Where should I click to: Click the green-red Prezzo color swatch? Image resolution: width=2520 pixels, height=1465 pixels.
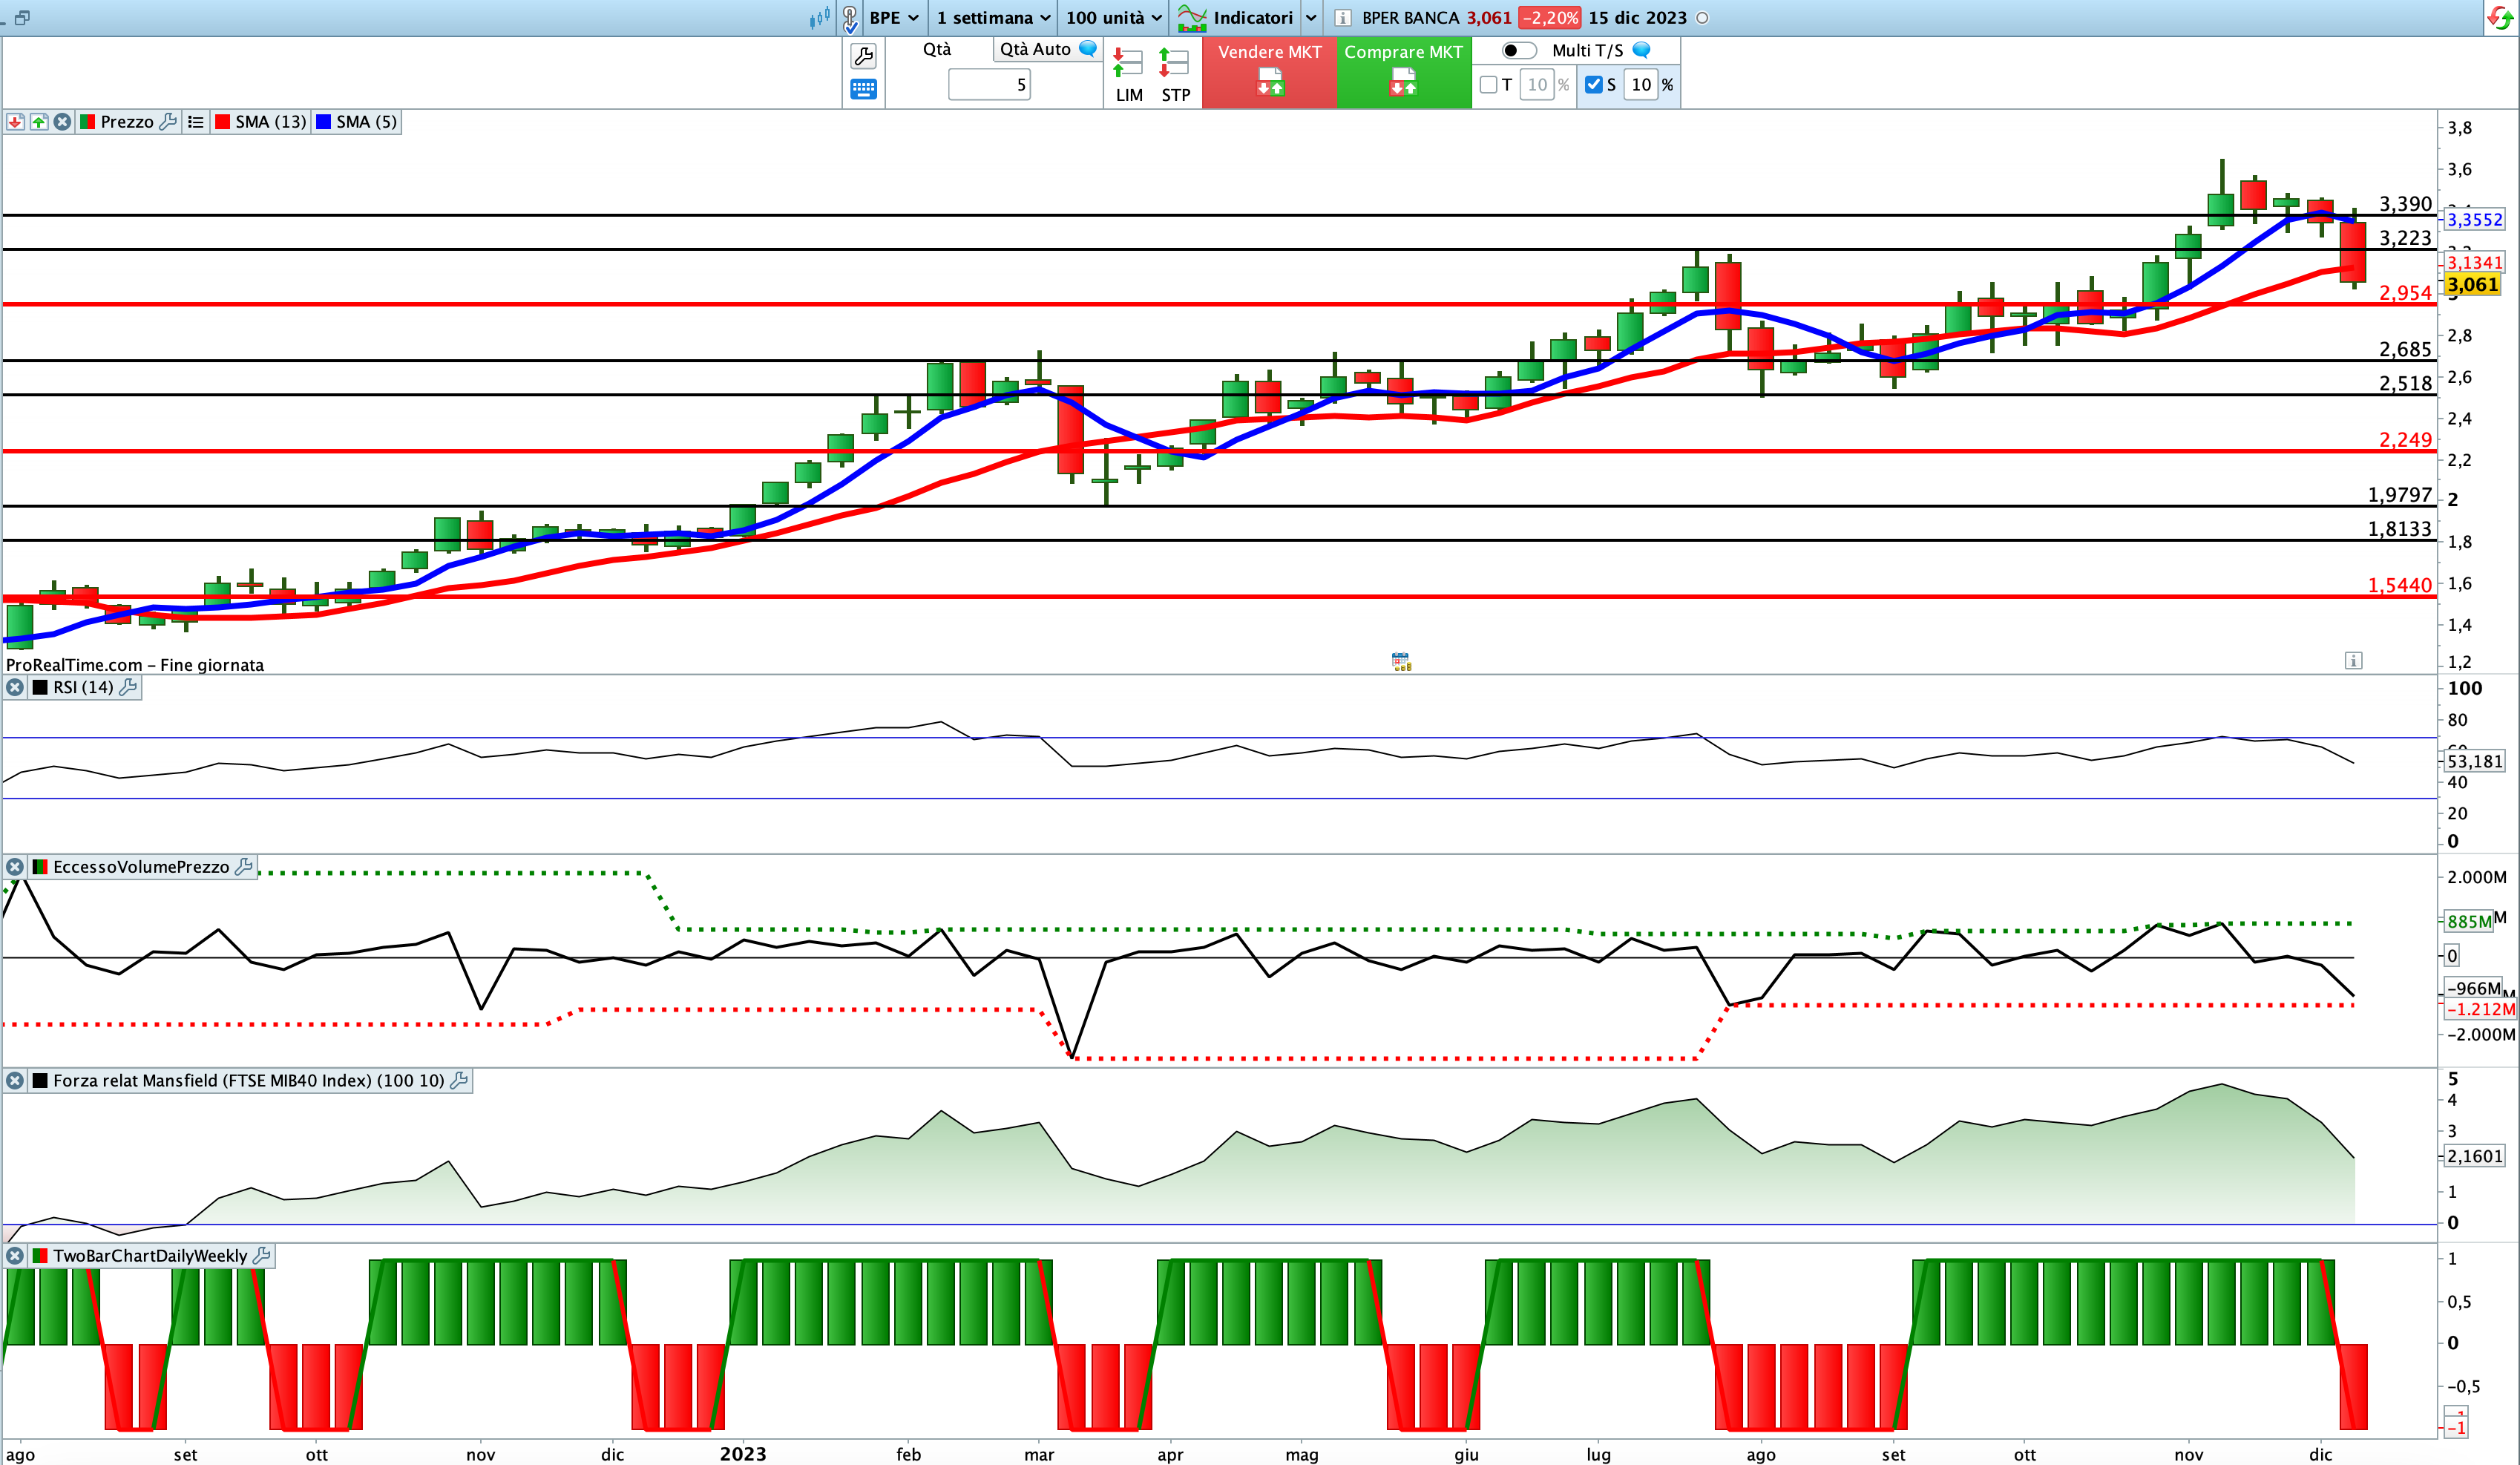[87, 122]
